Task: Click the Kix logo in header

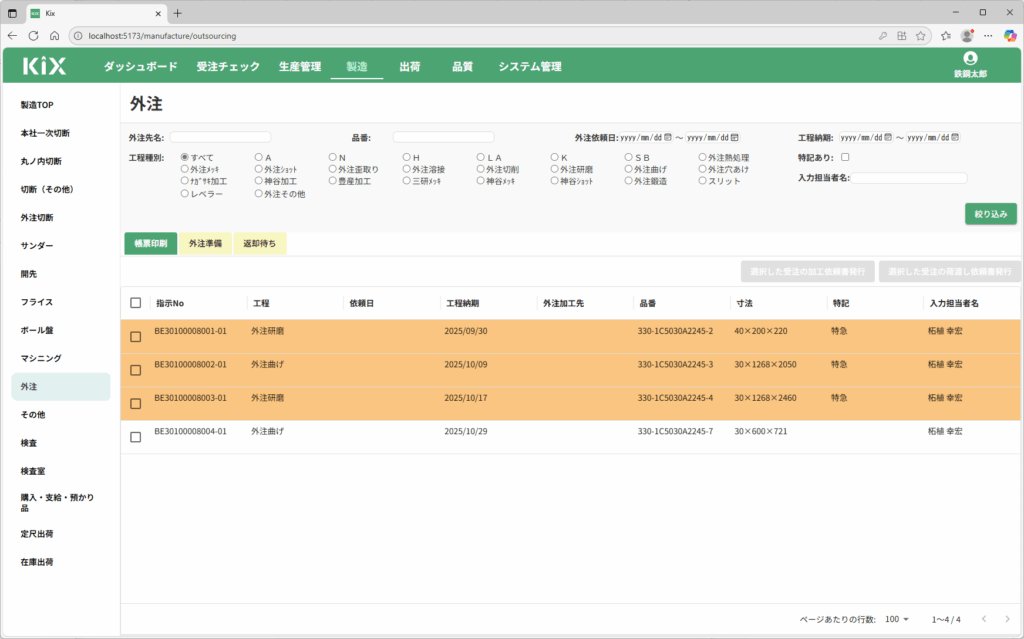Action: click(x=44, y=67)
